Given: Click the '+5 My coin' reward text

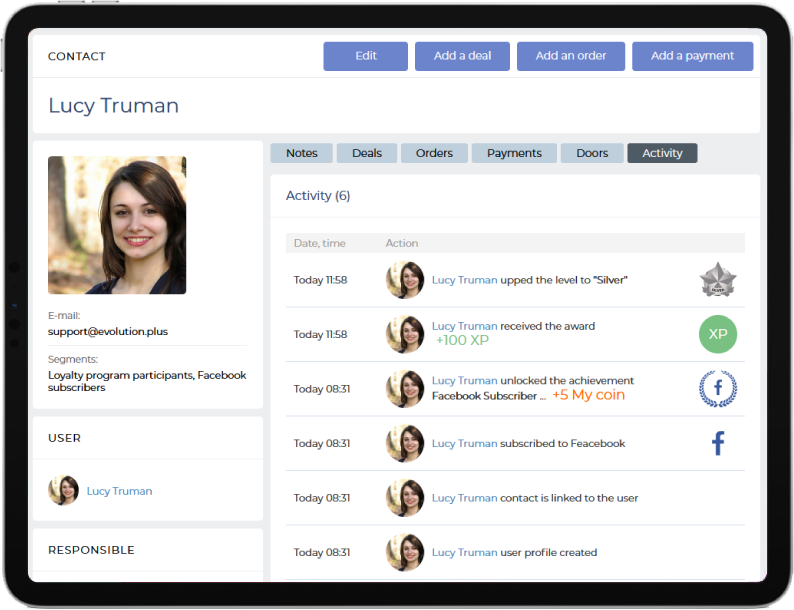Looking at the screenshot, I should click(588, 395).
